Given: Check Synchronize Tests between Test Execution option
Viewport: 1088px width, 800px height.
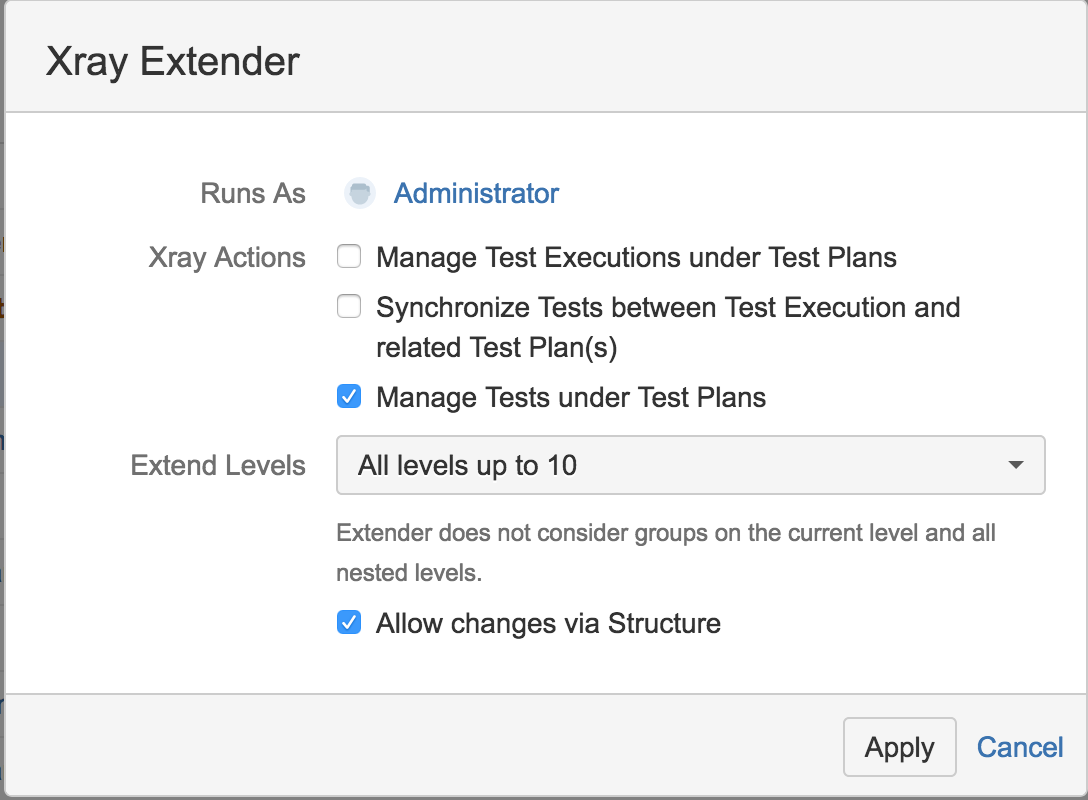Looking at the screenshot, I should (348, 306).
